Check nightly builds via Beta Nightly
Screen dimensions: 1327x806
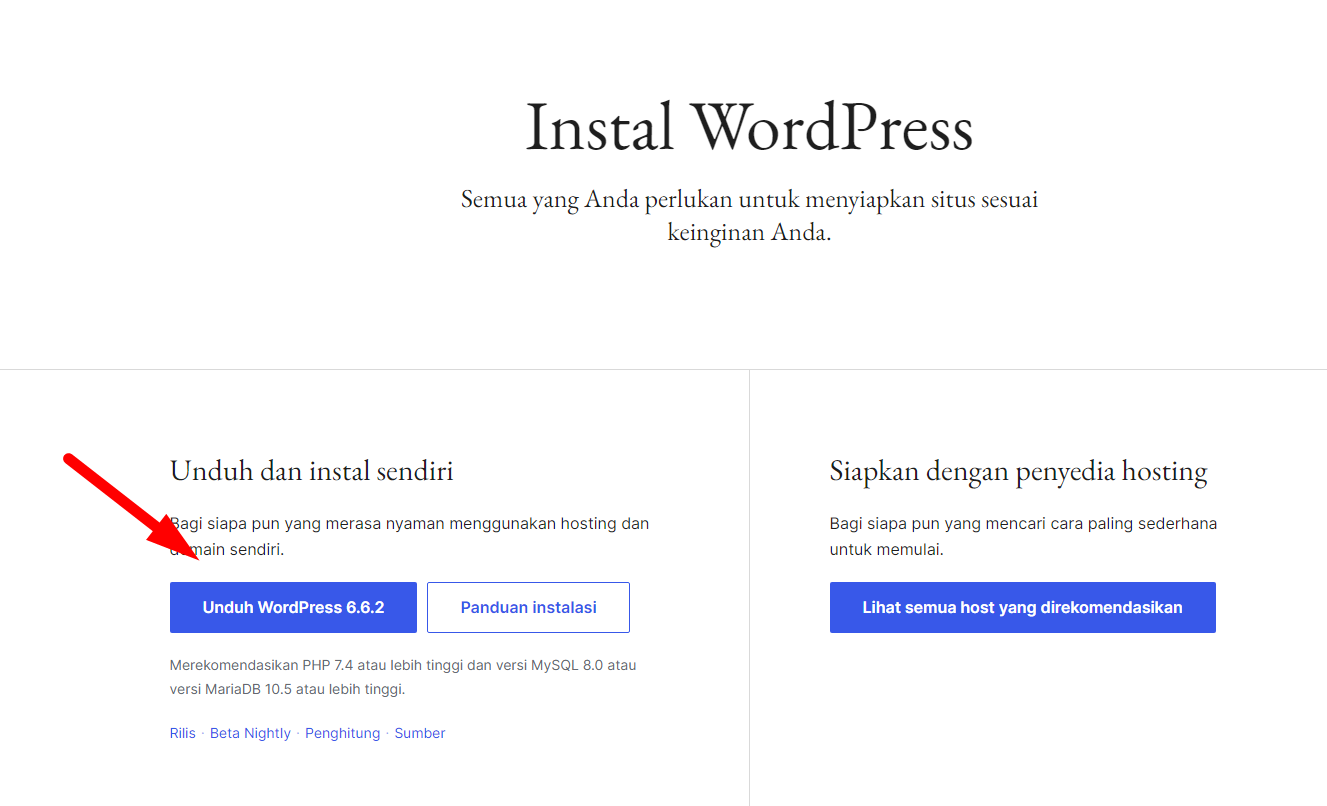[x=250, y=732]
